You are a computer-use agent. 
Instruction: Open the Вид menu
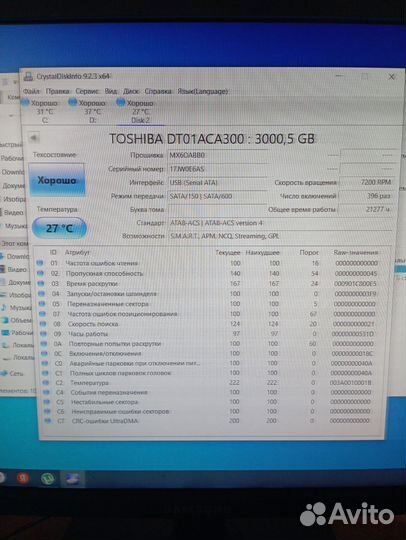point(111,91)
